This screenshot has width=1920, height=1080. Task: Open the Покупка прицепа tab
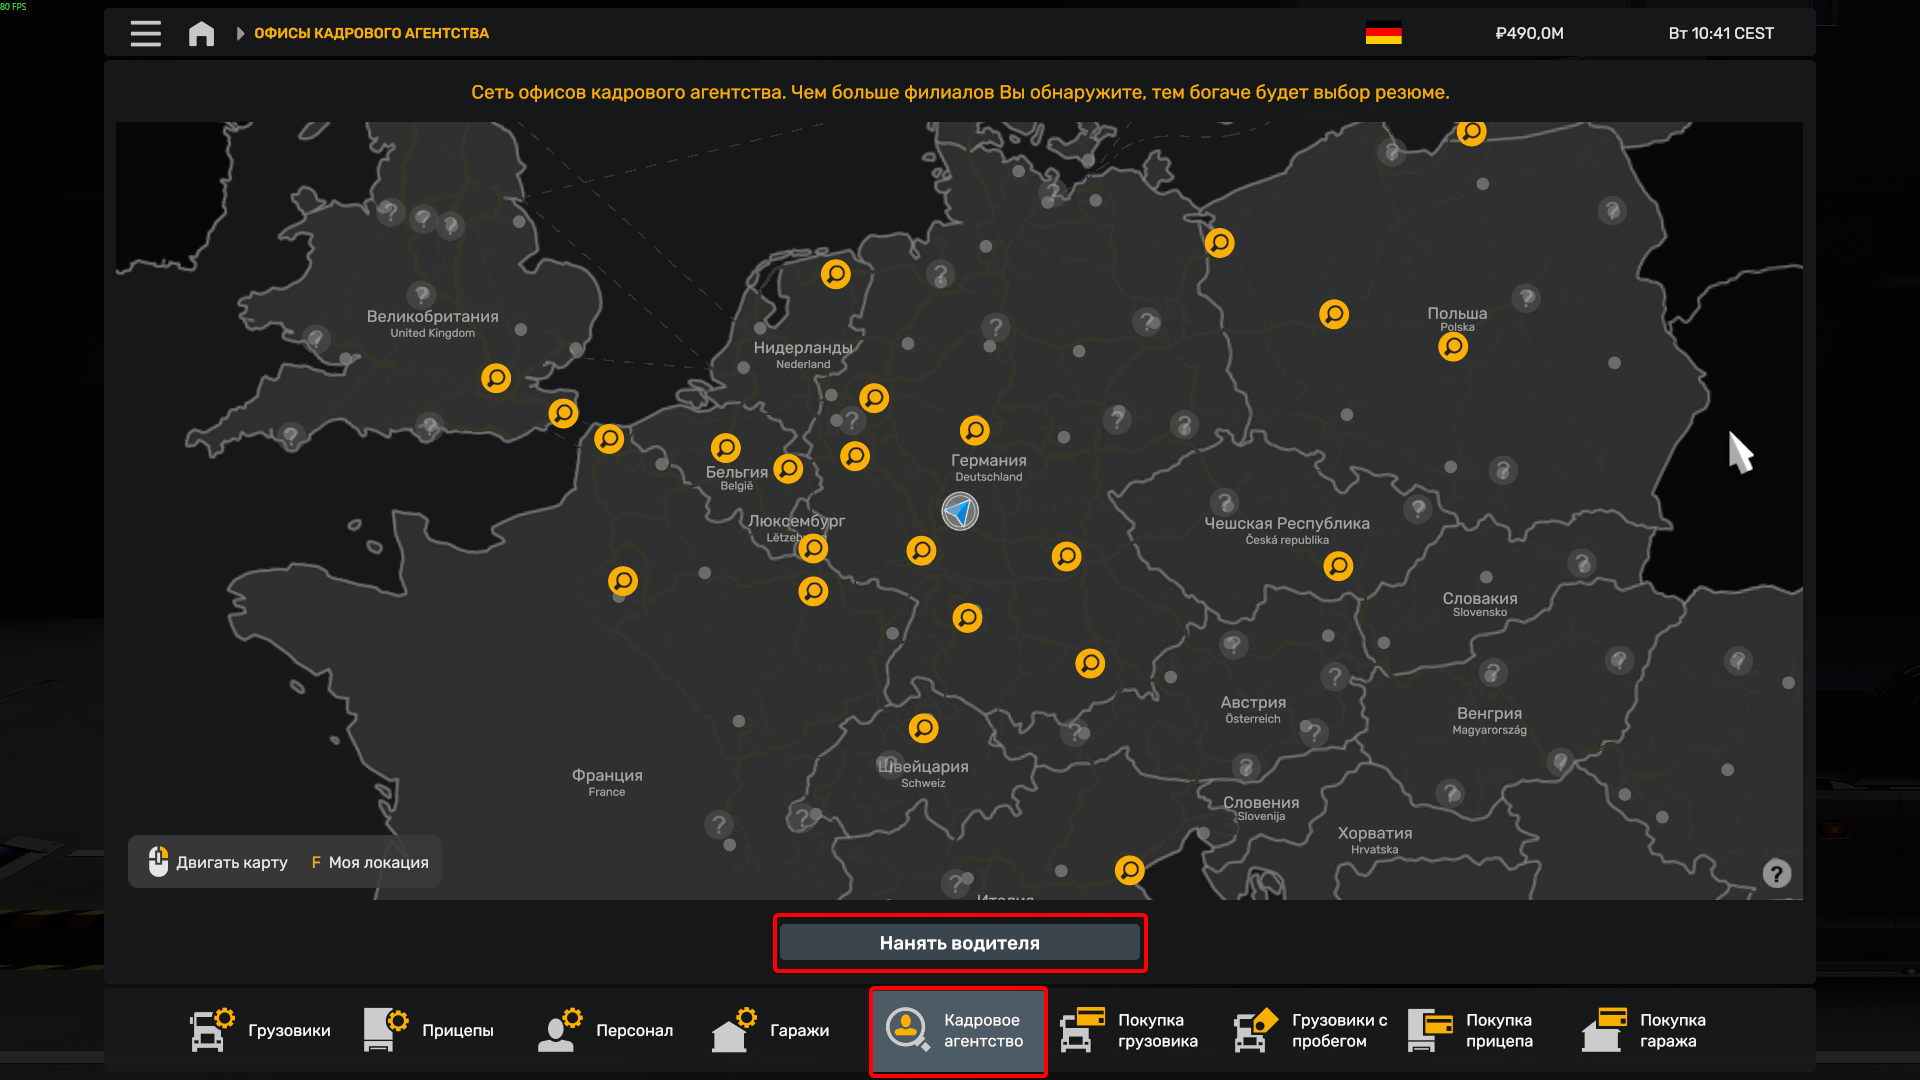pyautogui.click(x=1471, y=1031)
